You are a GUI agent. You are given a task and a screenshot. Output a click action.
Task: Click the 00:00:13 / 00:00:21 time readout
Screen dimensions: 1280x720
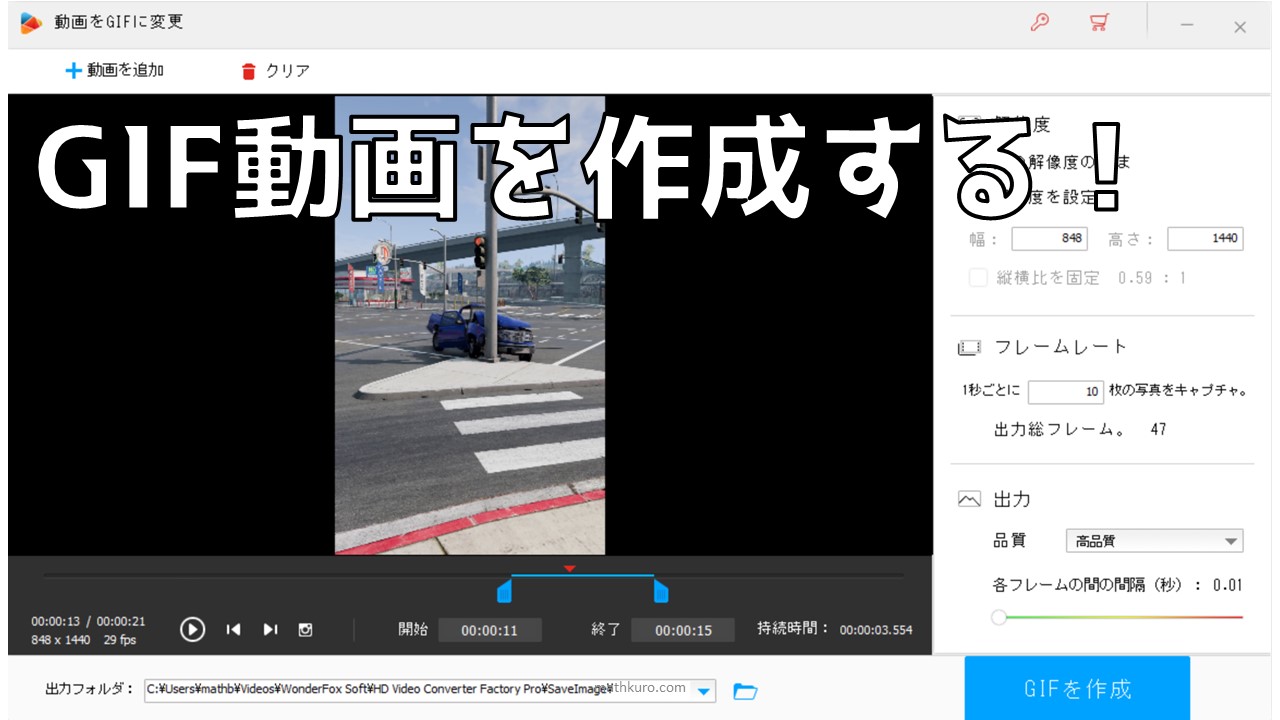coord(88,621)
